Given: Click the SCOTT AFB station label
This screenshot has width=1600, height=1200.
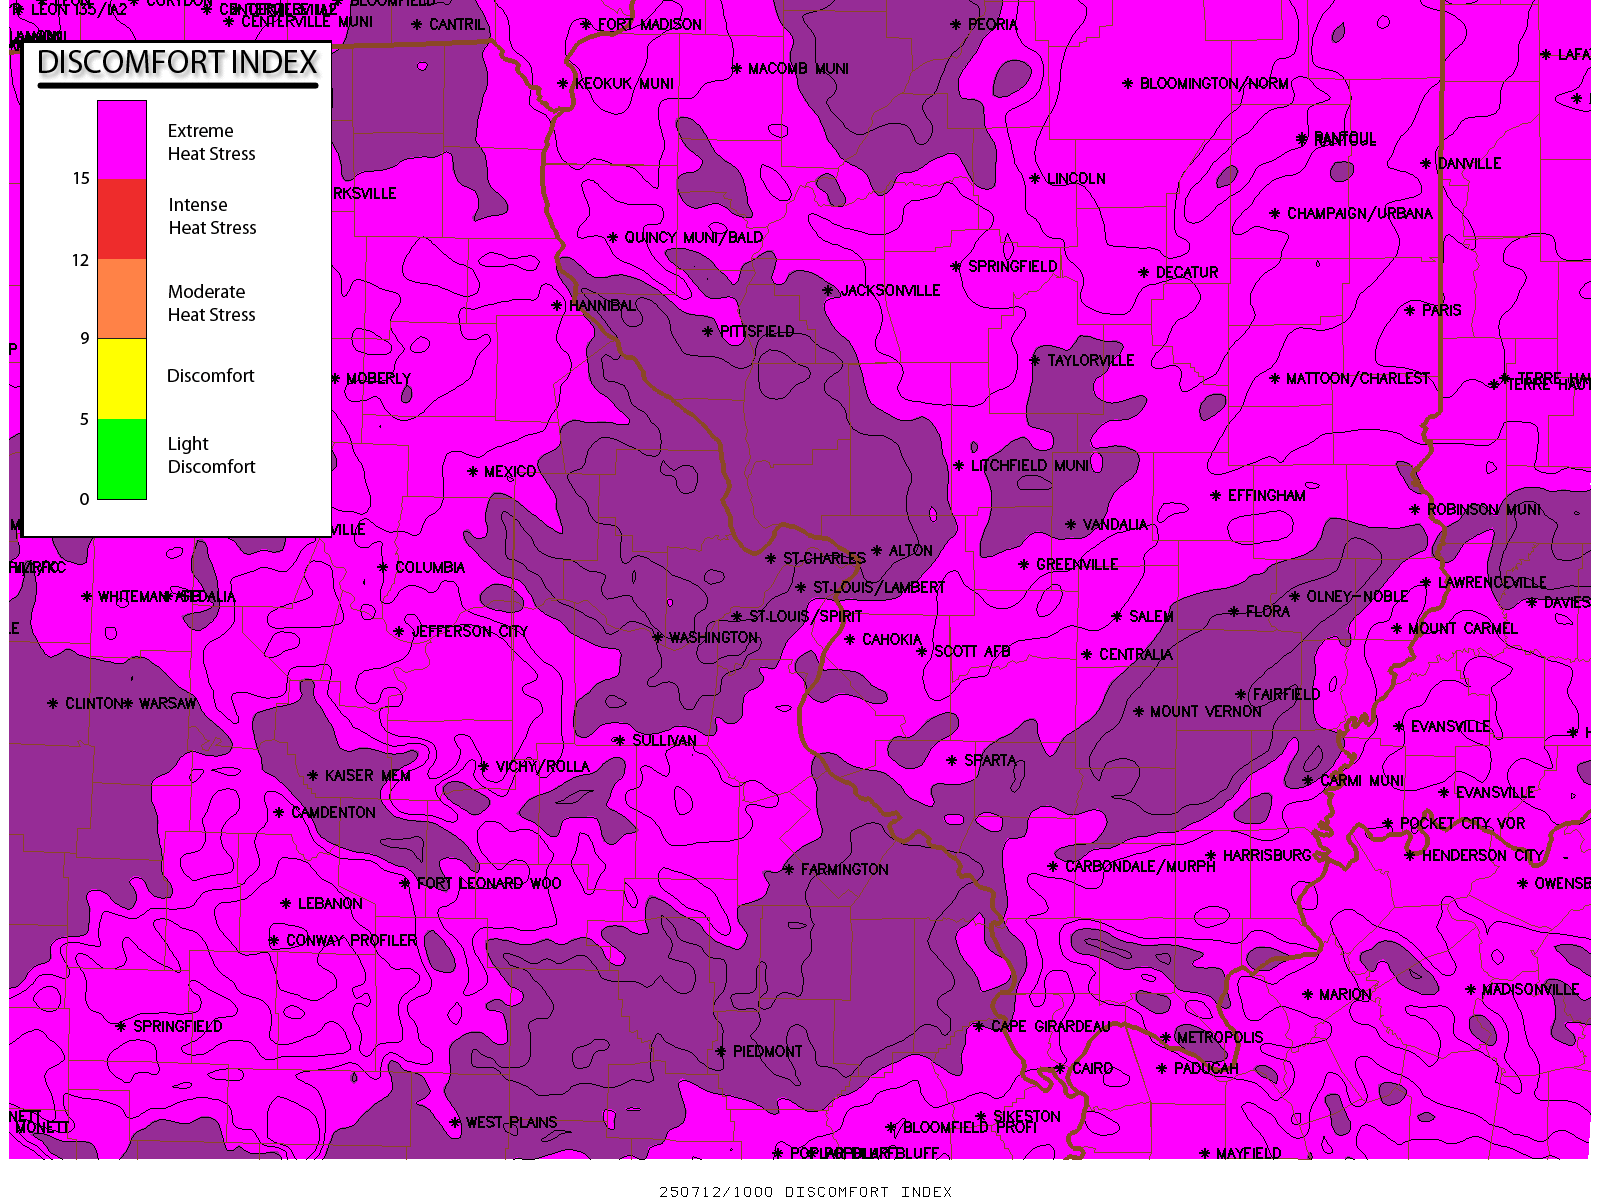Looking at the screenshot, I should click(x=972, y=652).
